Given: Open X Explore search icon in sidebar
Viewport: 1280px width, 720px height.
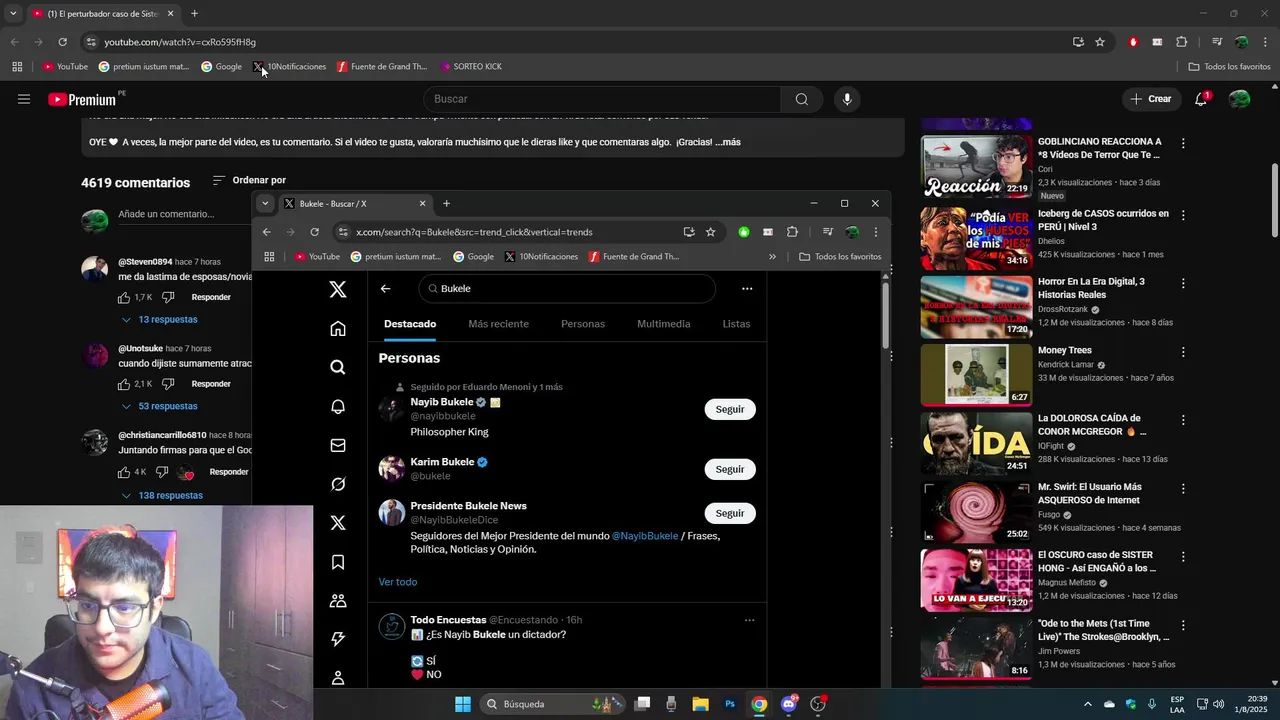Looking at the screenshot, I should click(338, 367).
